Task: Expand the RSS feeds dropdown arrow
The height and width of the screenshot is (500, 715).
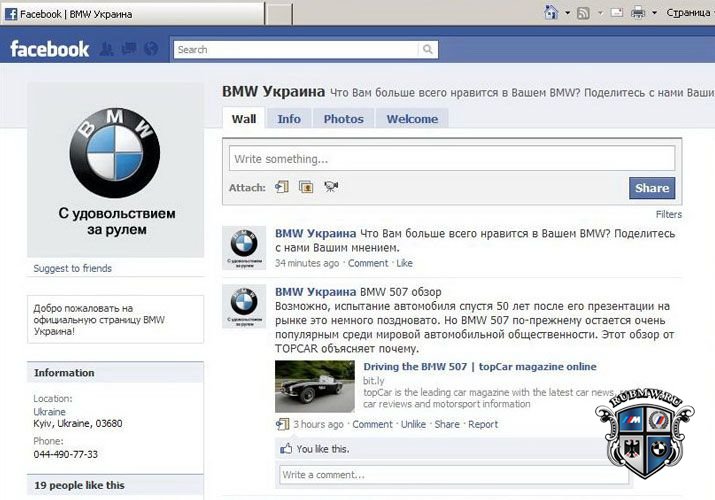Action: click(x=600, y=13)
